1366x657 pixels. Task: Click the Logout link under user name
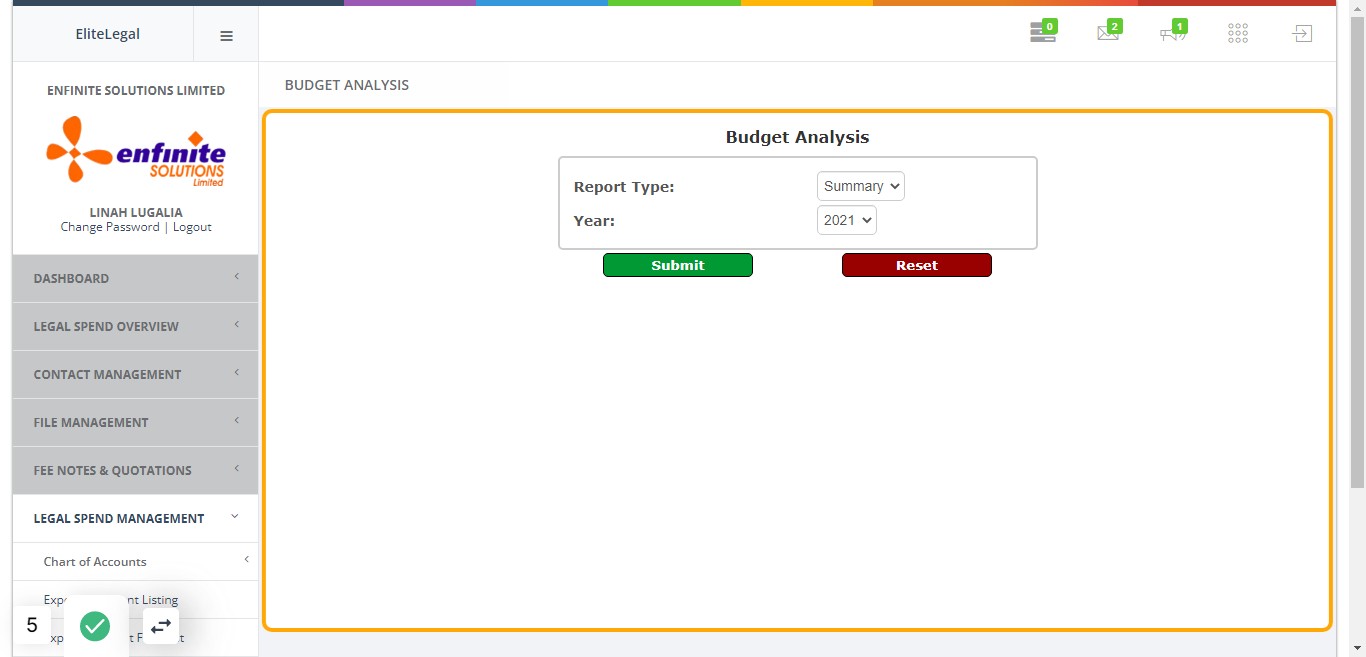pyautogui.click(x=192, y=227)
